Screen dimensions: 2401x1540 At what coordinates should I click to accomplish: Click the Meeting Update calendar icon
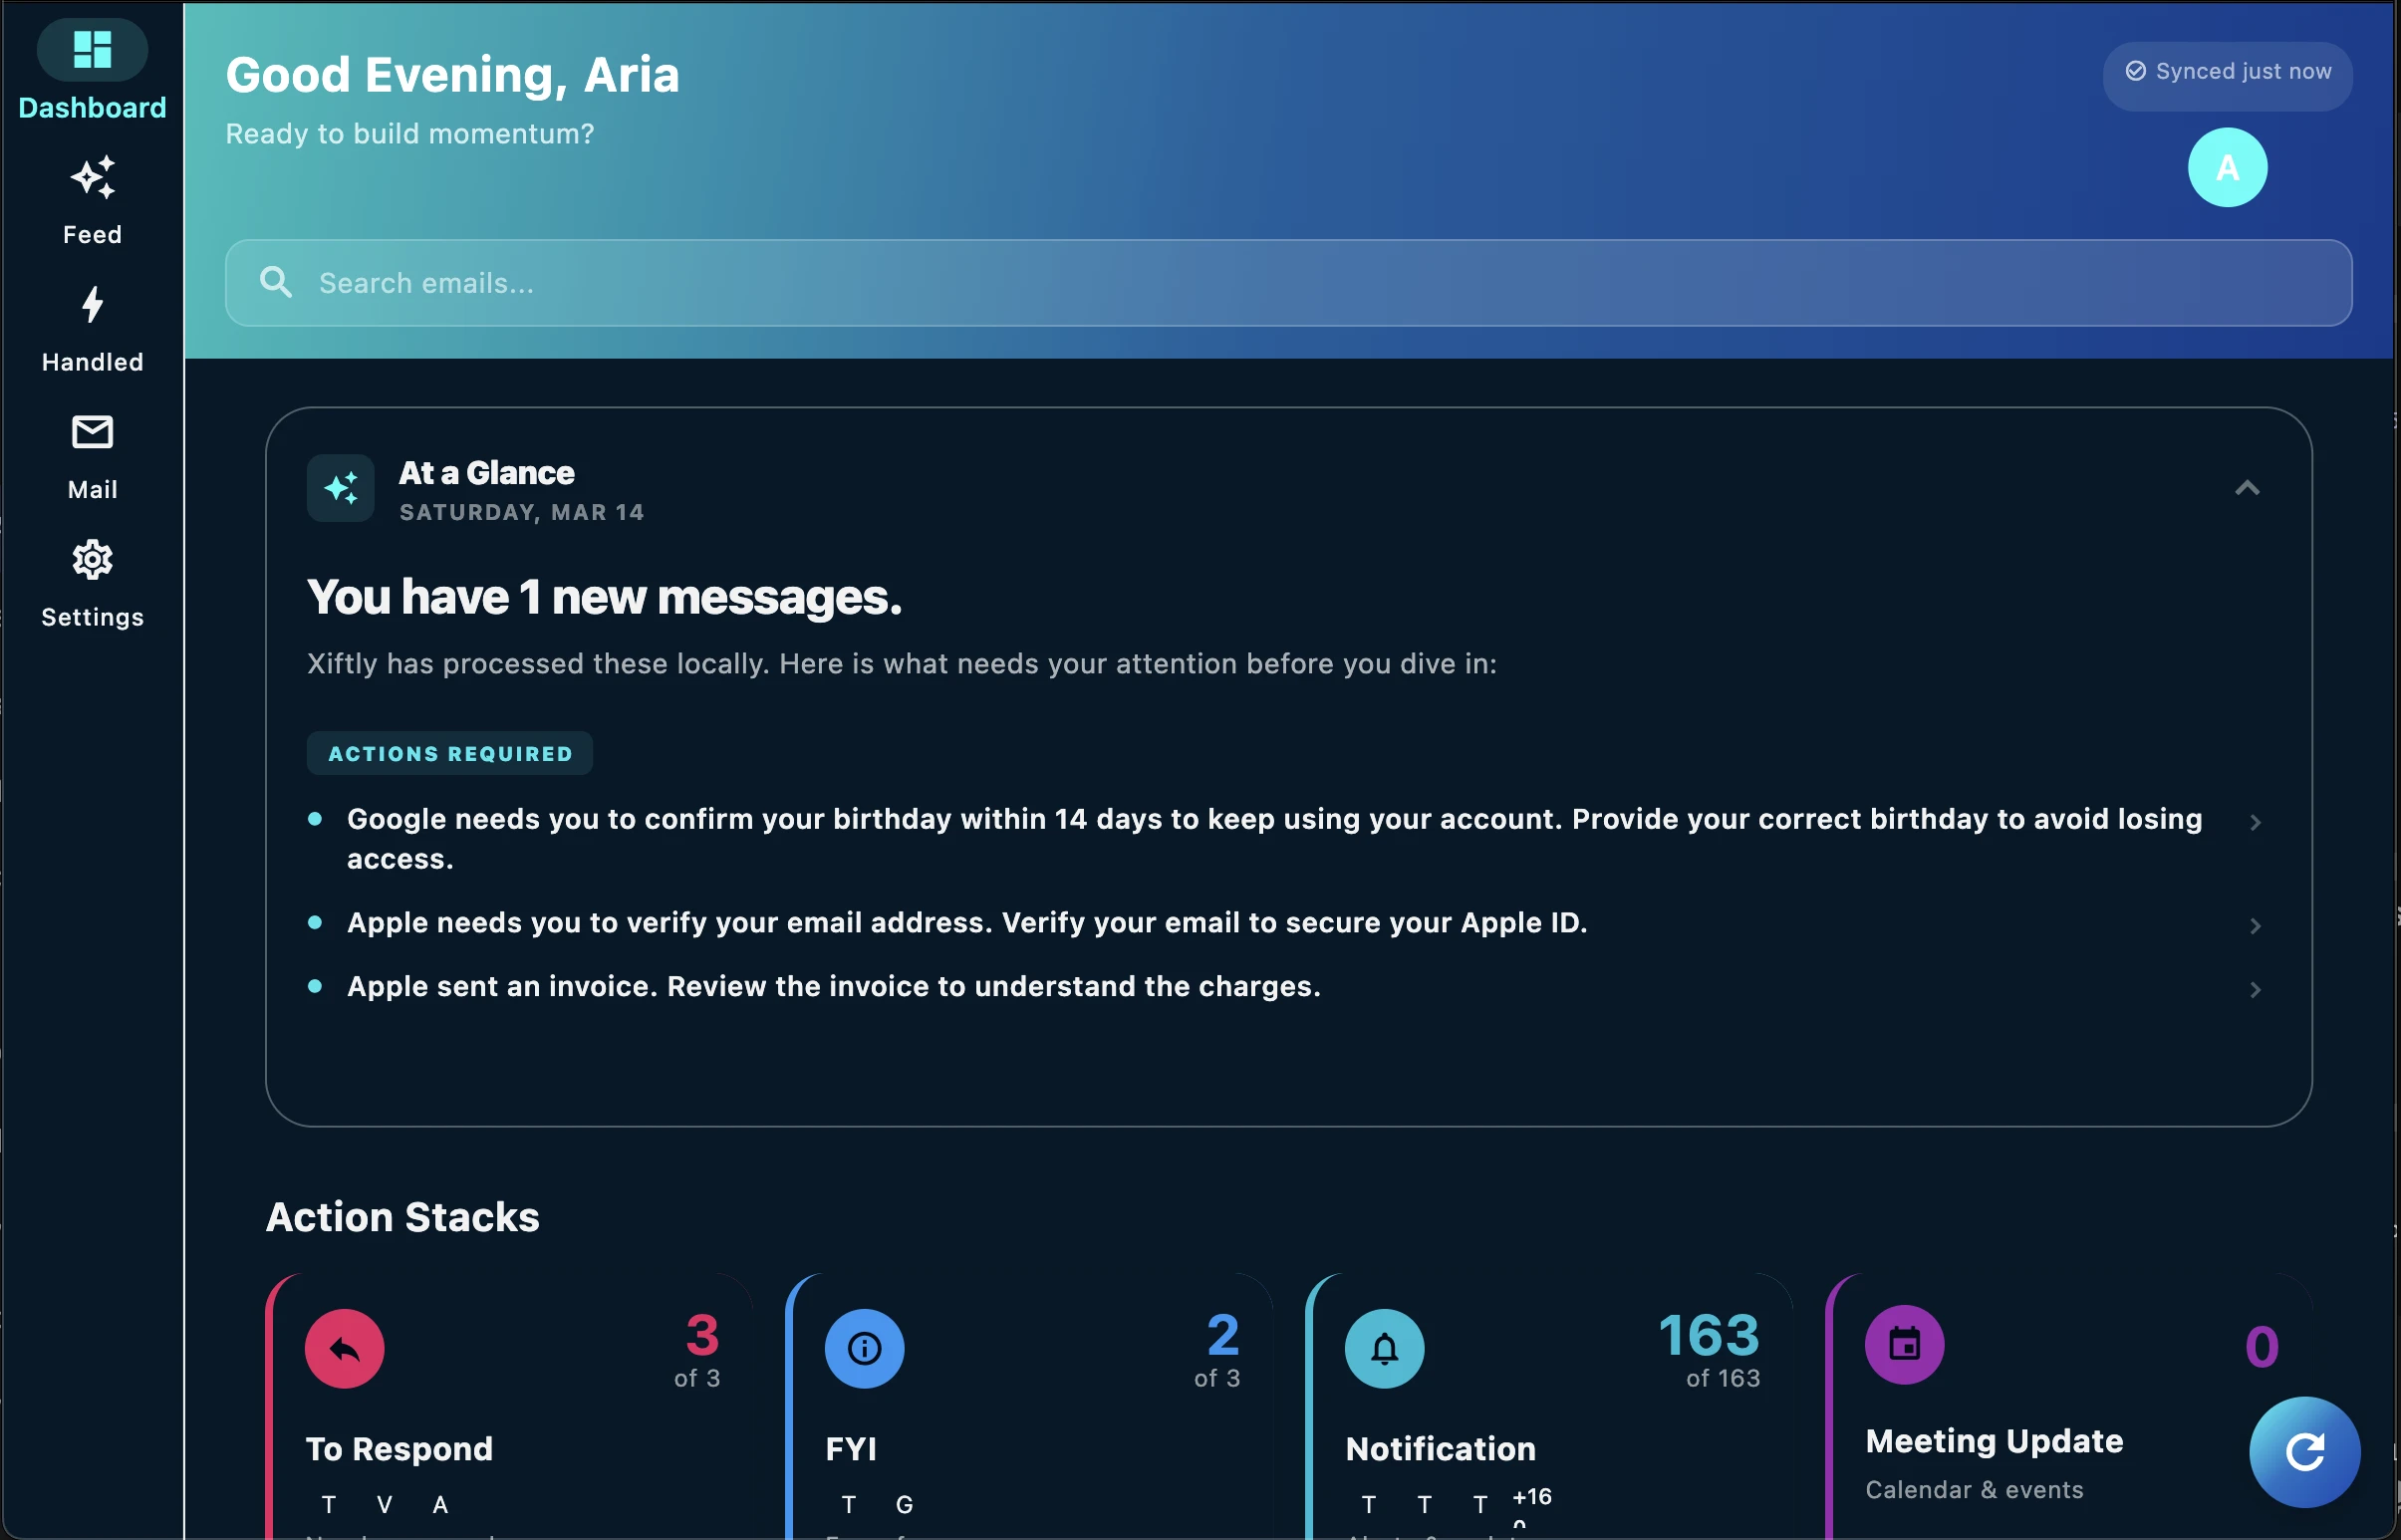[x=1904, y=1345]
